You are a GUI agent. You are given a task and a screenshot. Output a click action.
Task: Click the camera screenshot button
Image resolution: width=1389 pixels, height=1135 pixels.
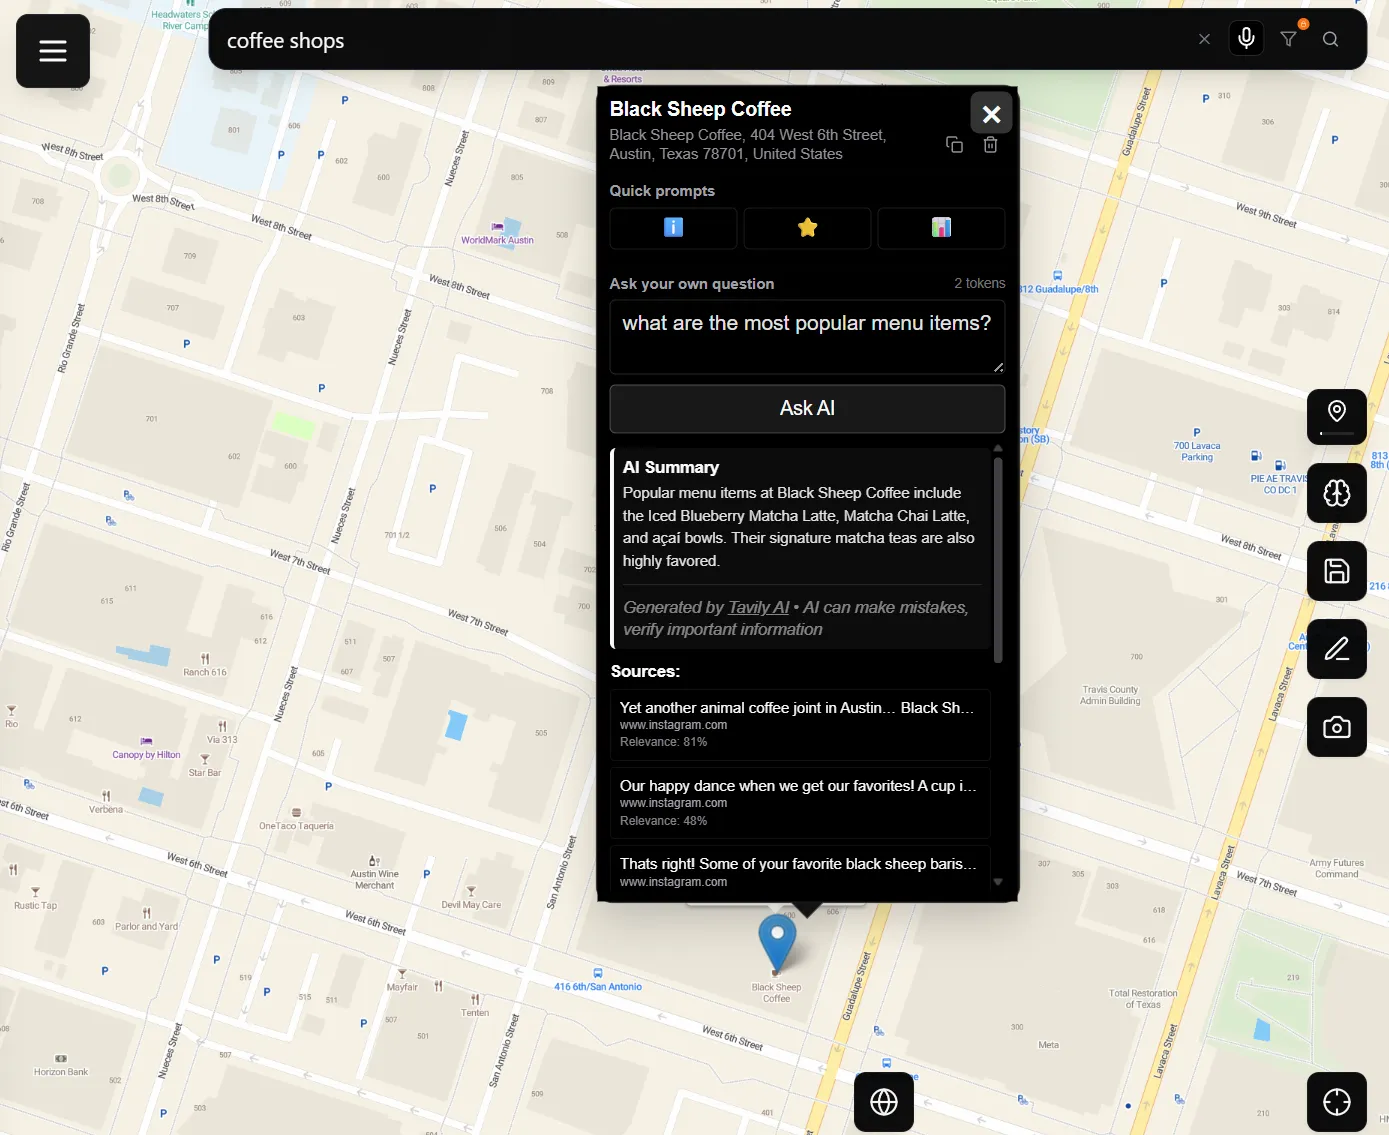(x=1337, y=727)
